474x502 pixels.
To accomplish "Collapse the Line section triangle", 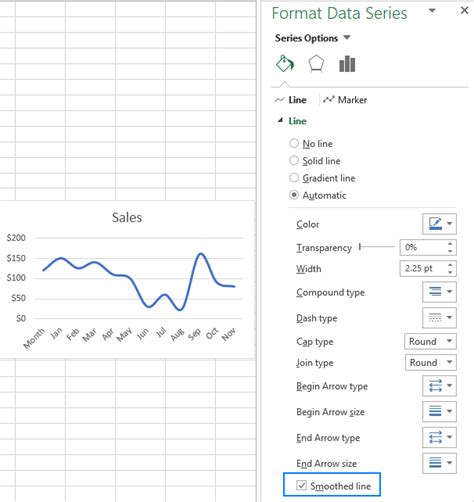I will click(280, 120).
